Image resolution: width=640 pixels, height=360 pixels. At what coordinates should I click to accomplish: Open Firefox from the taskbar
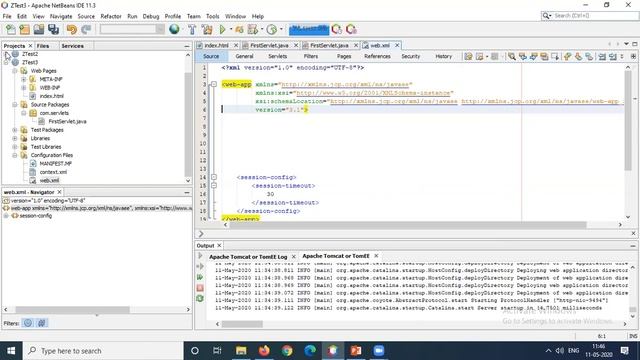[x=264, y=351]
